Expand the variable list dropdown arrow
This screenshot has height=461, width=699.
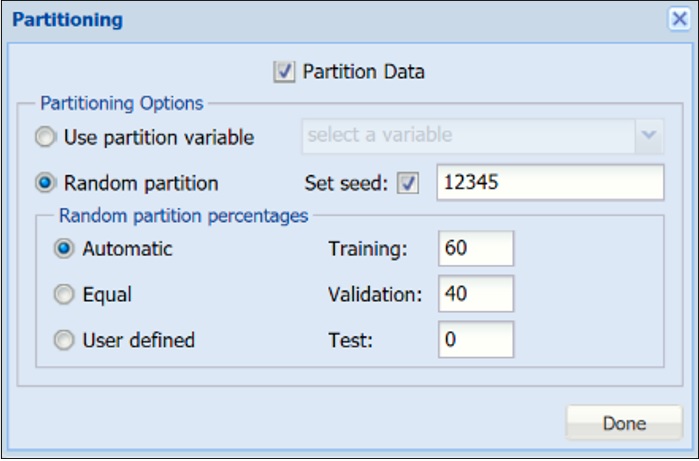tap(649, 135)
